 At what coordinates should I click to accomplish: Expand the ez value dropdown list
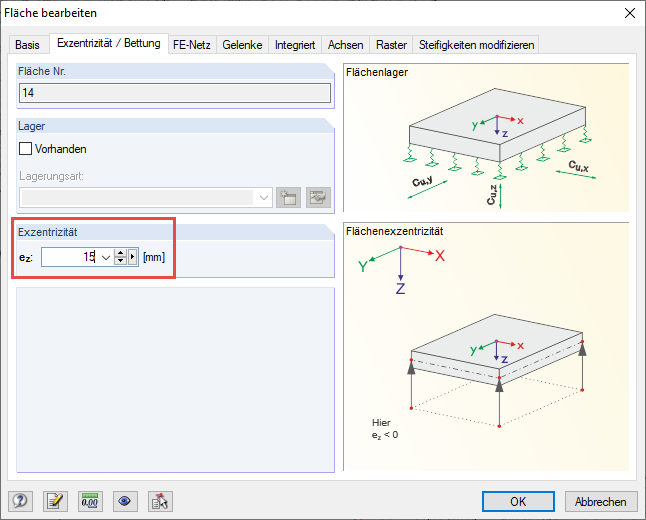pos(106,258)
